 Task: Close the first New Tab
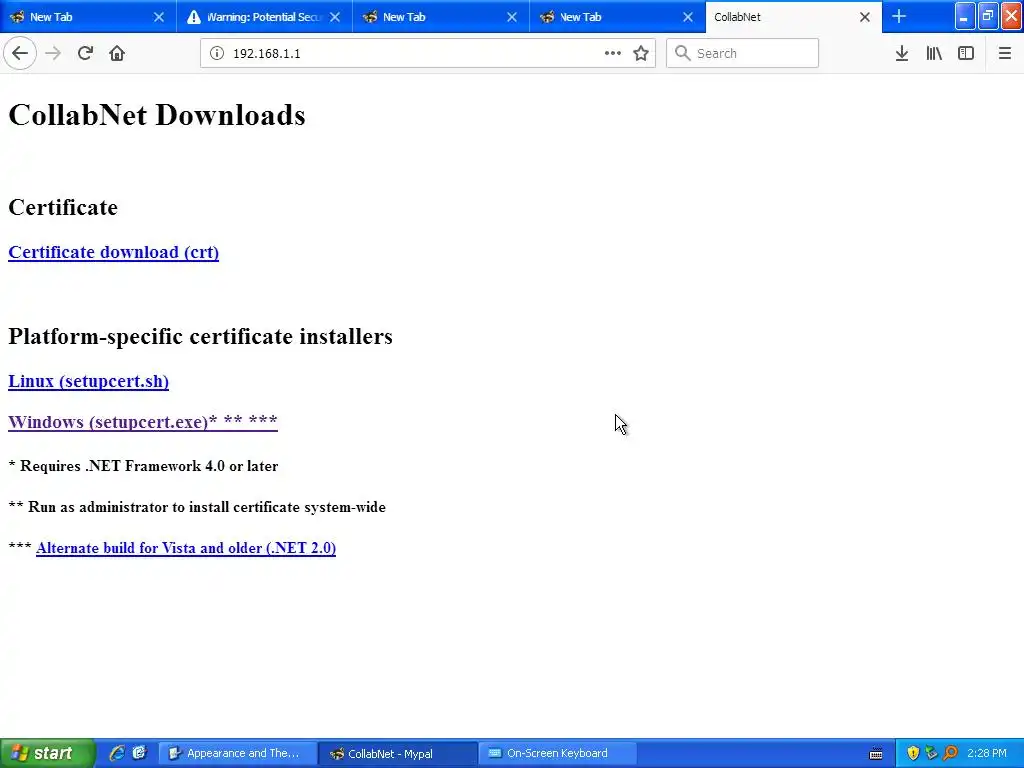[x=159, y=17]
